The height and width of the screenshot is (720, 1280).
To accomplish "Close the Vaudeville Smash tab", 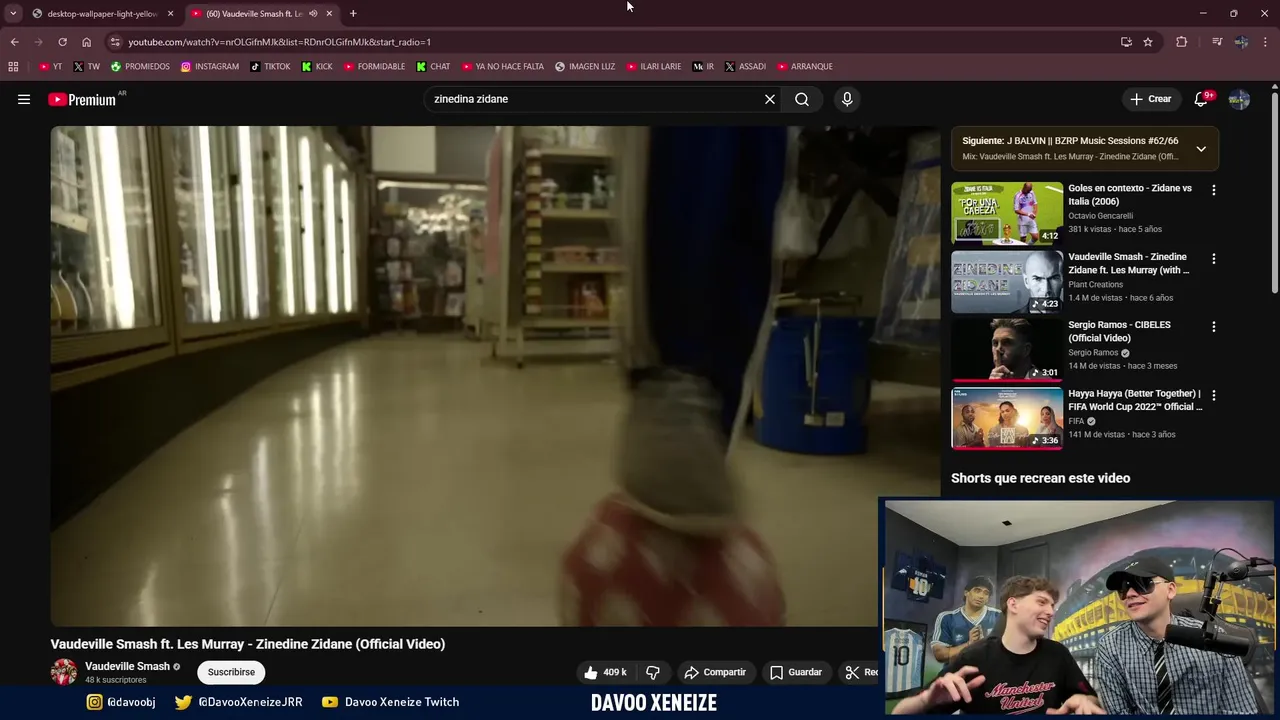I will point(329,14).
